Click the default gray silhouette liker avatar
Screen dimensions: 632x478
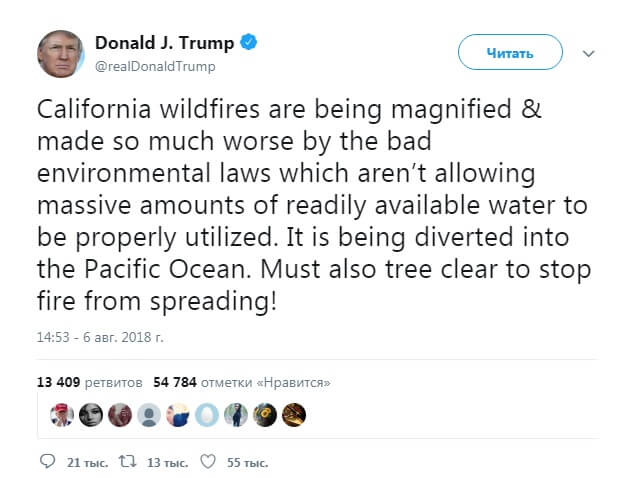(x=148, y=415)
